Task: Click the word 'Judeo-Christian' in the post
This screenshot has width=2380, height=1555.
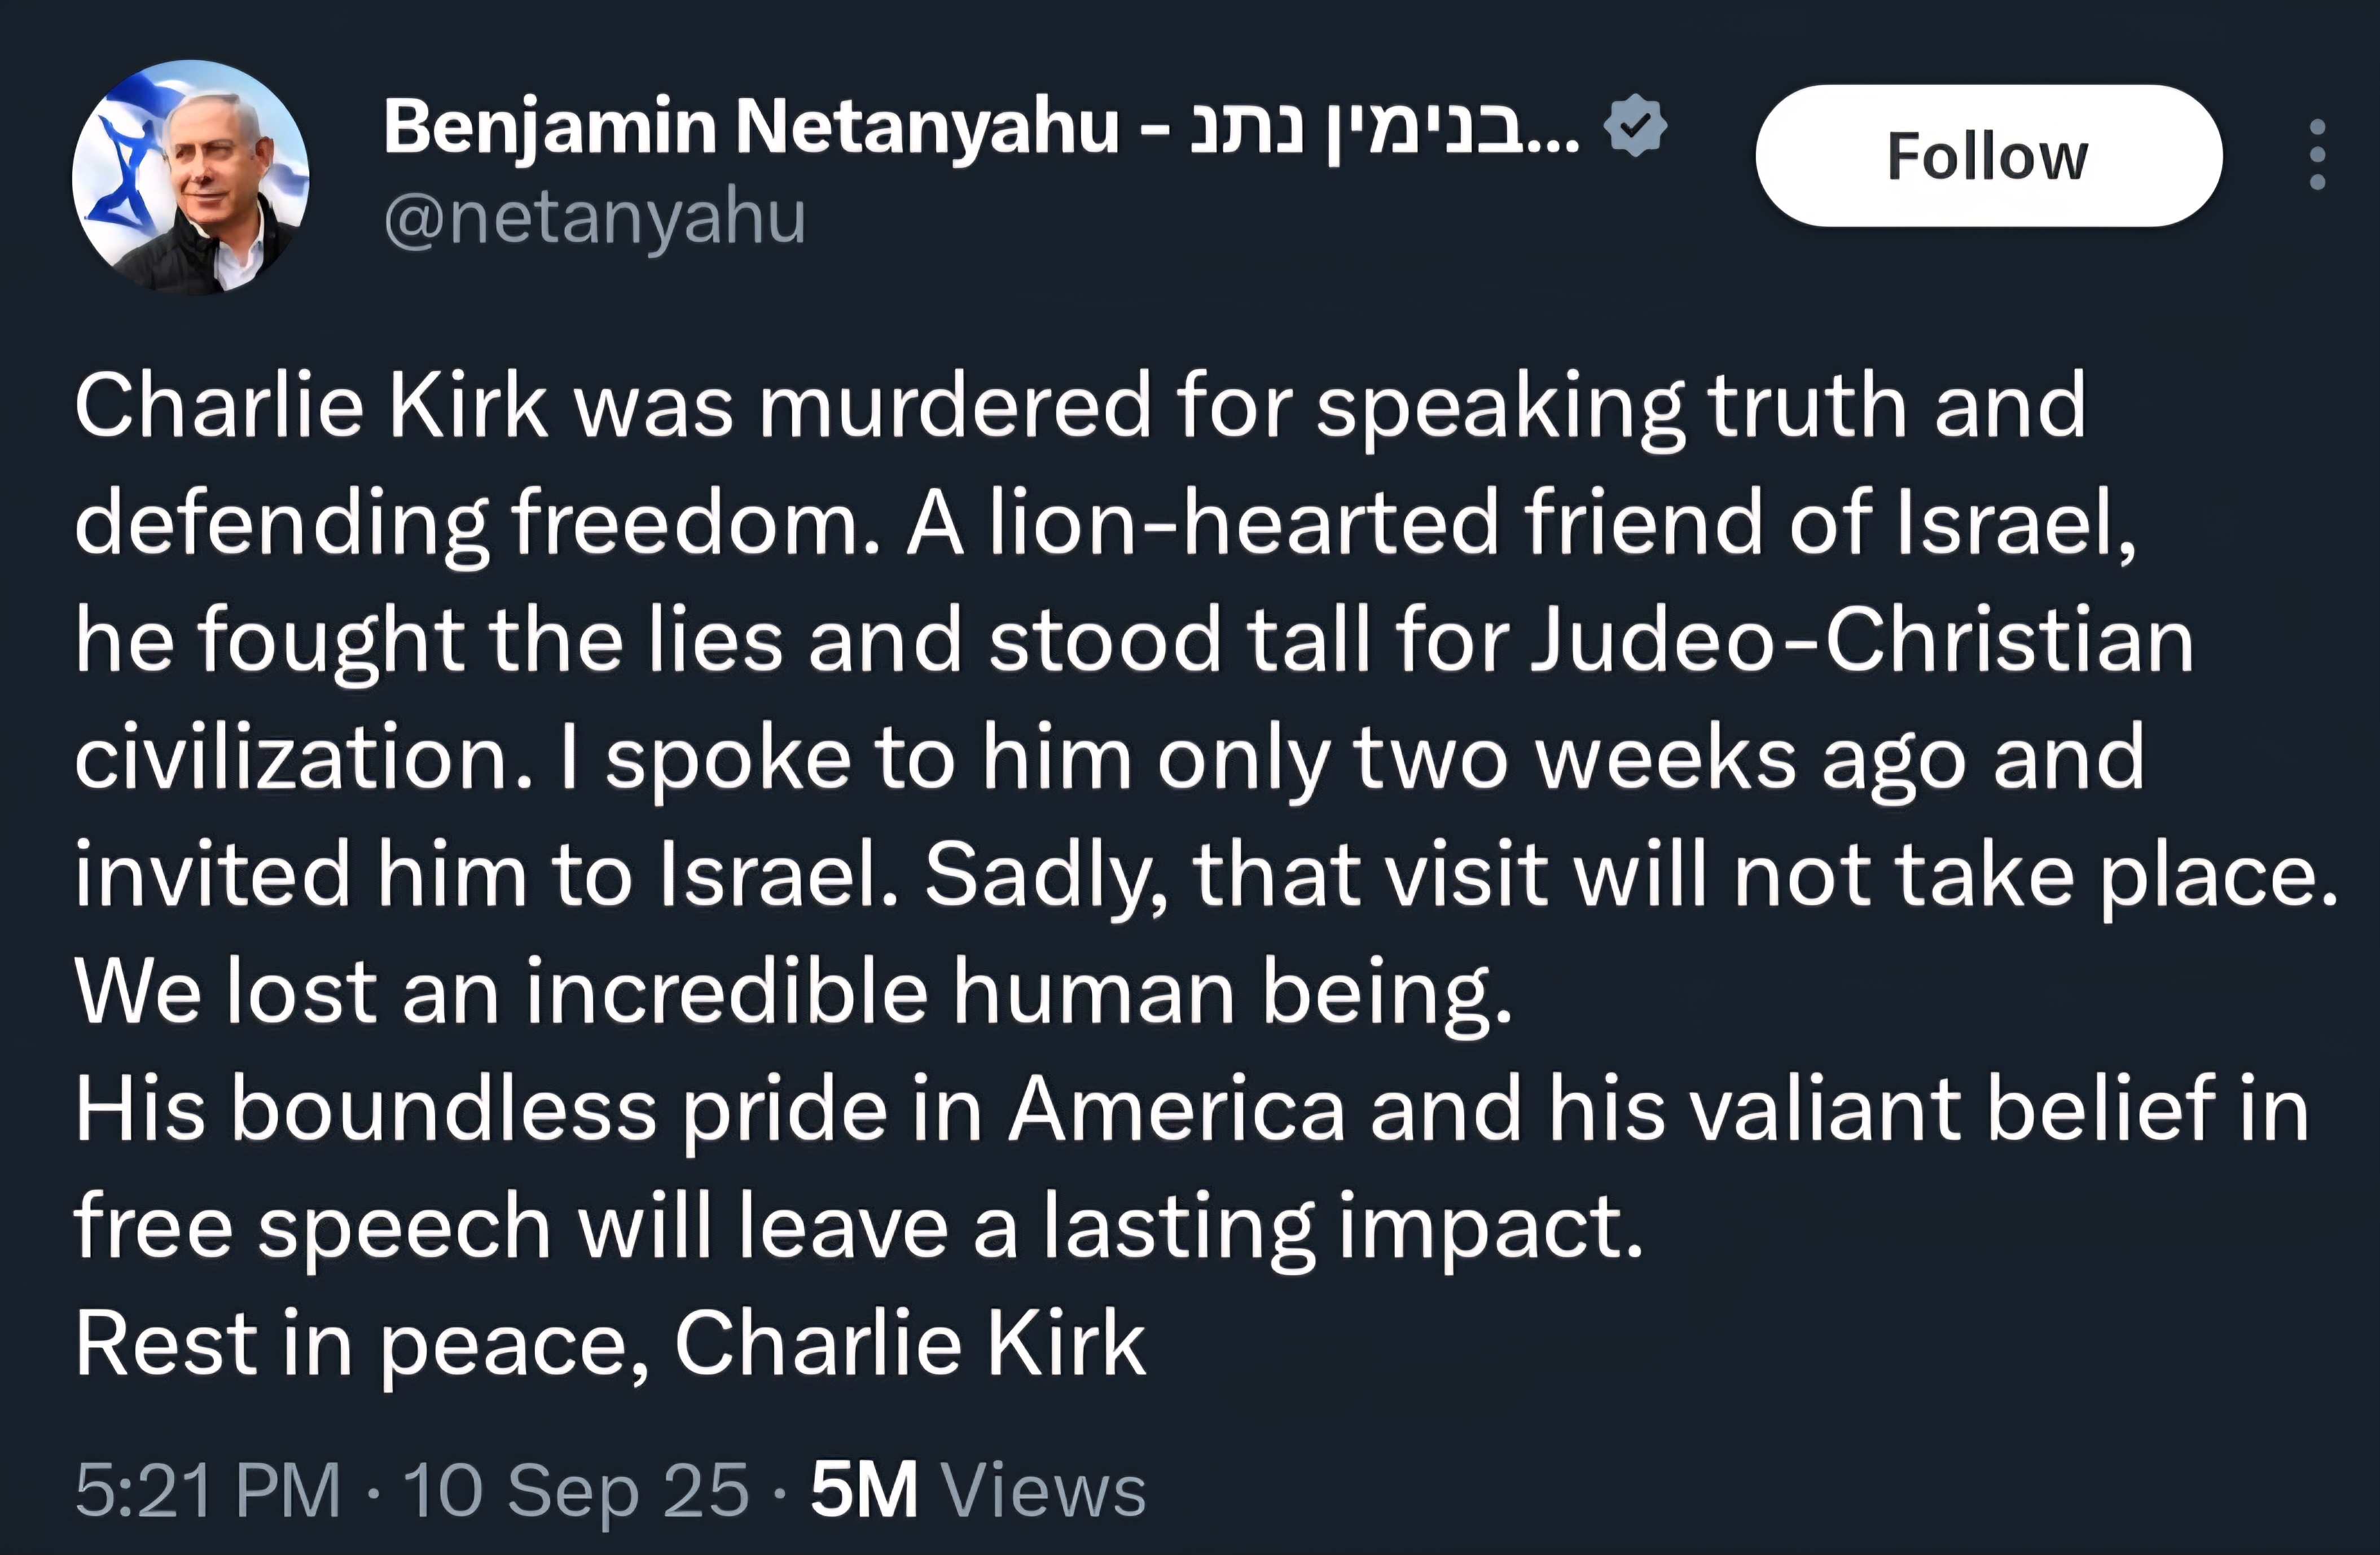Action: point(1862,640)
